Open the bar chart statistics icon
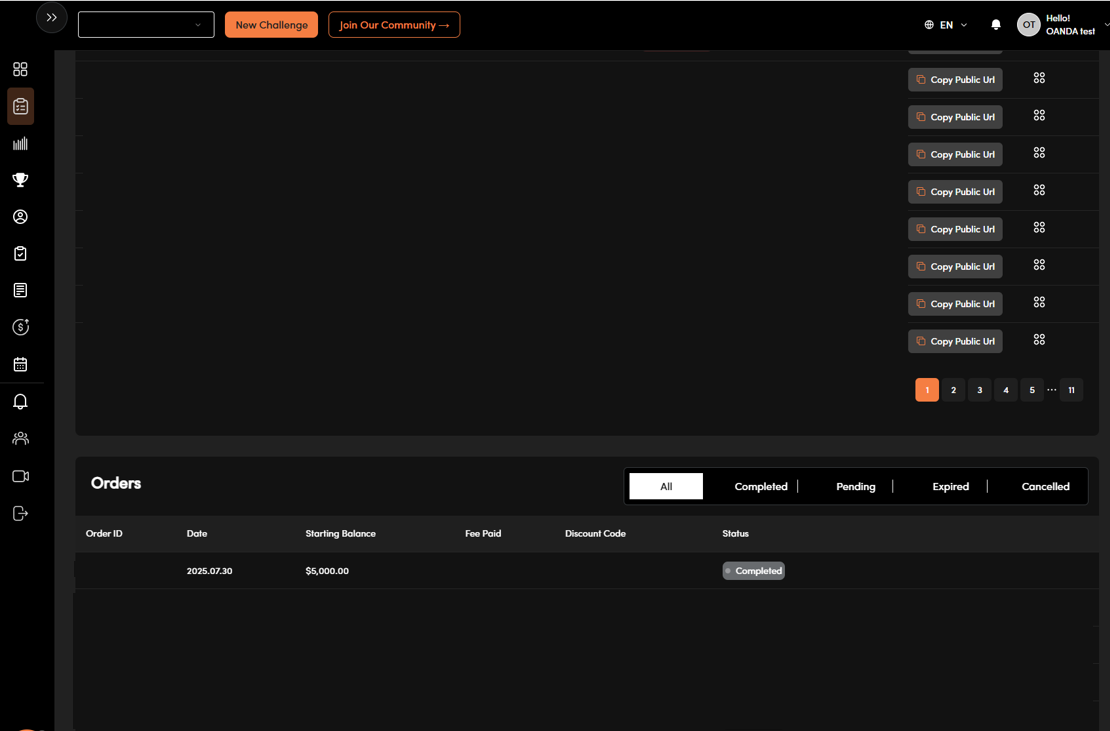The width and height of the screenshot is (1110, 731). [20, 144]
